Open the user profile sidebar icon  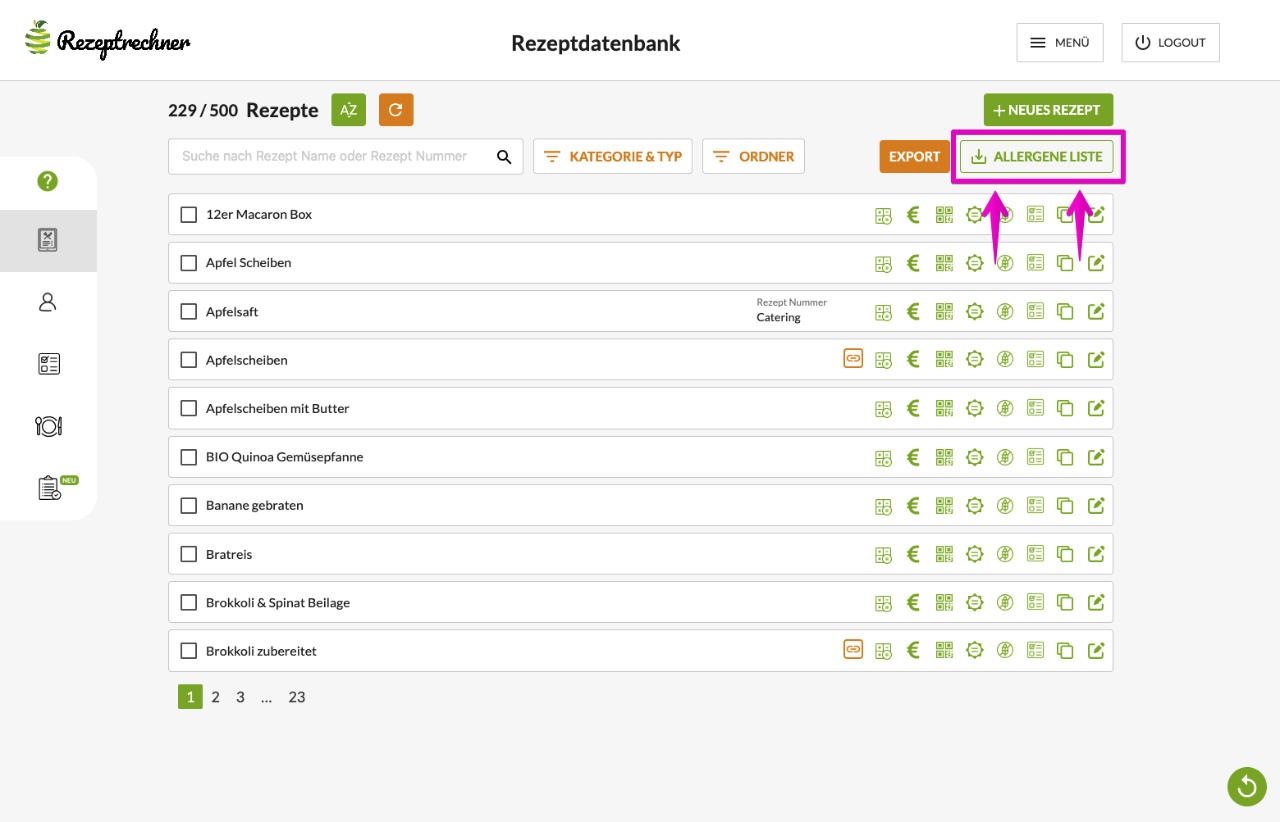[x=47, y=302]
